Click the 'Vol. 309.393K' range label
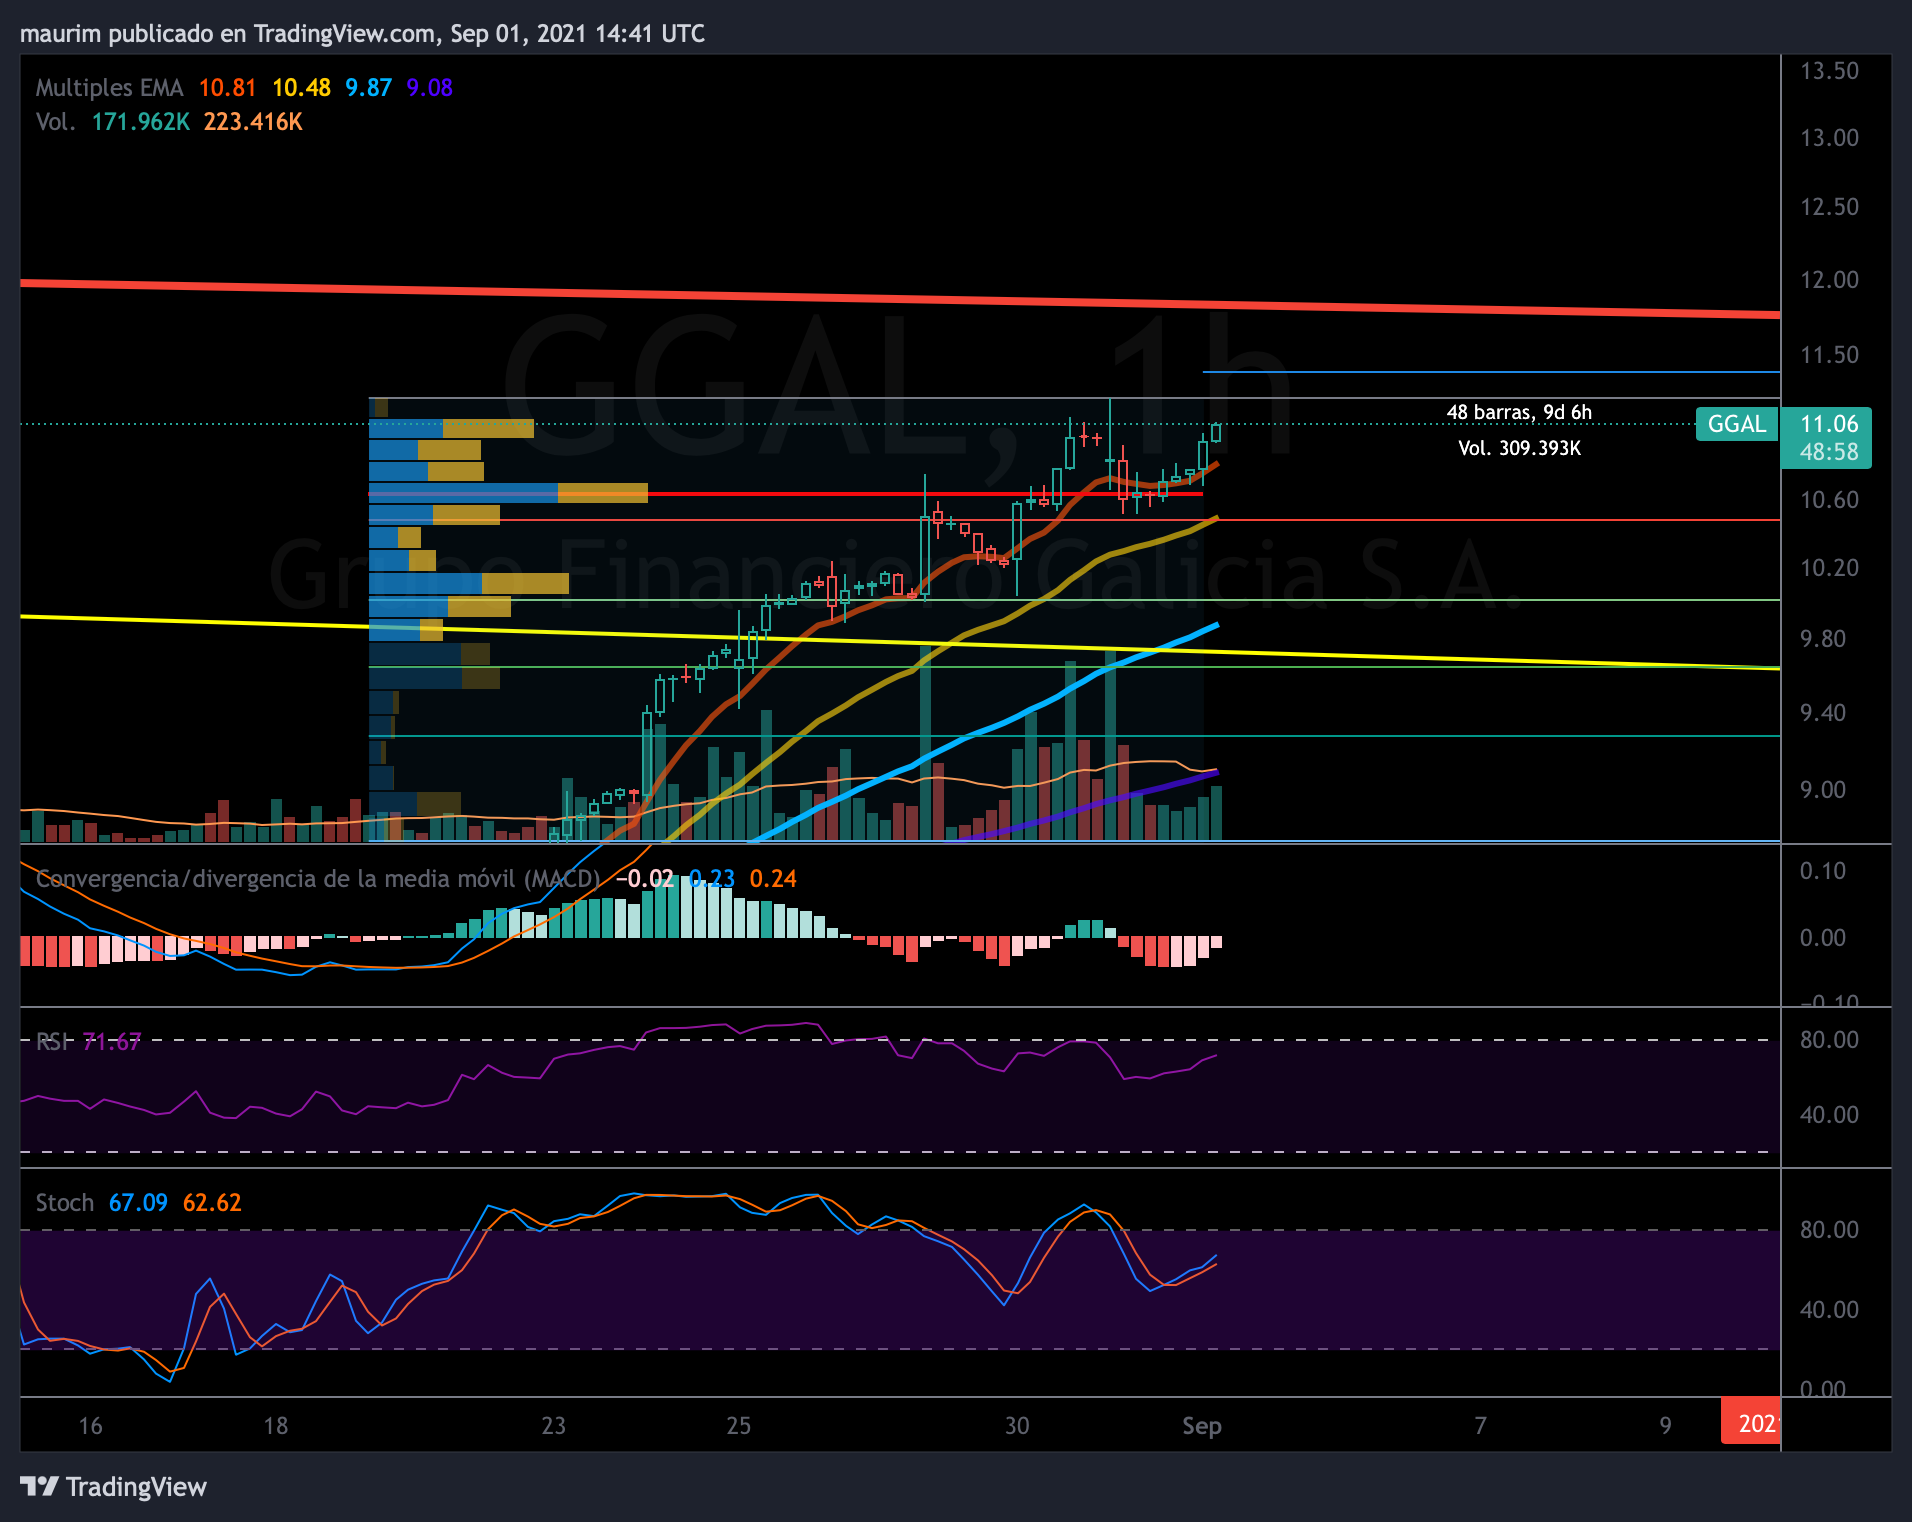1912x1522 pixels. [1519, 448]
